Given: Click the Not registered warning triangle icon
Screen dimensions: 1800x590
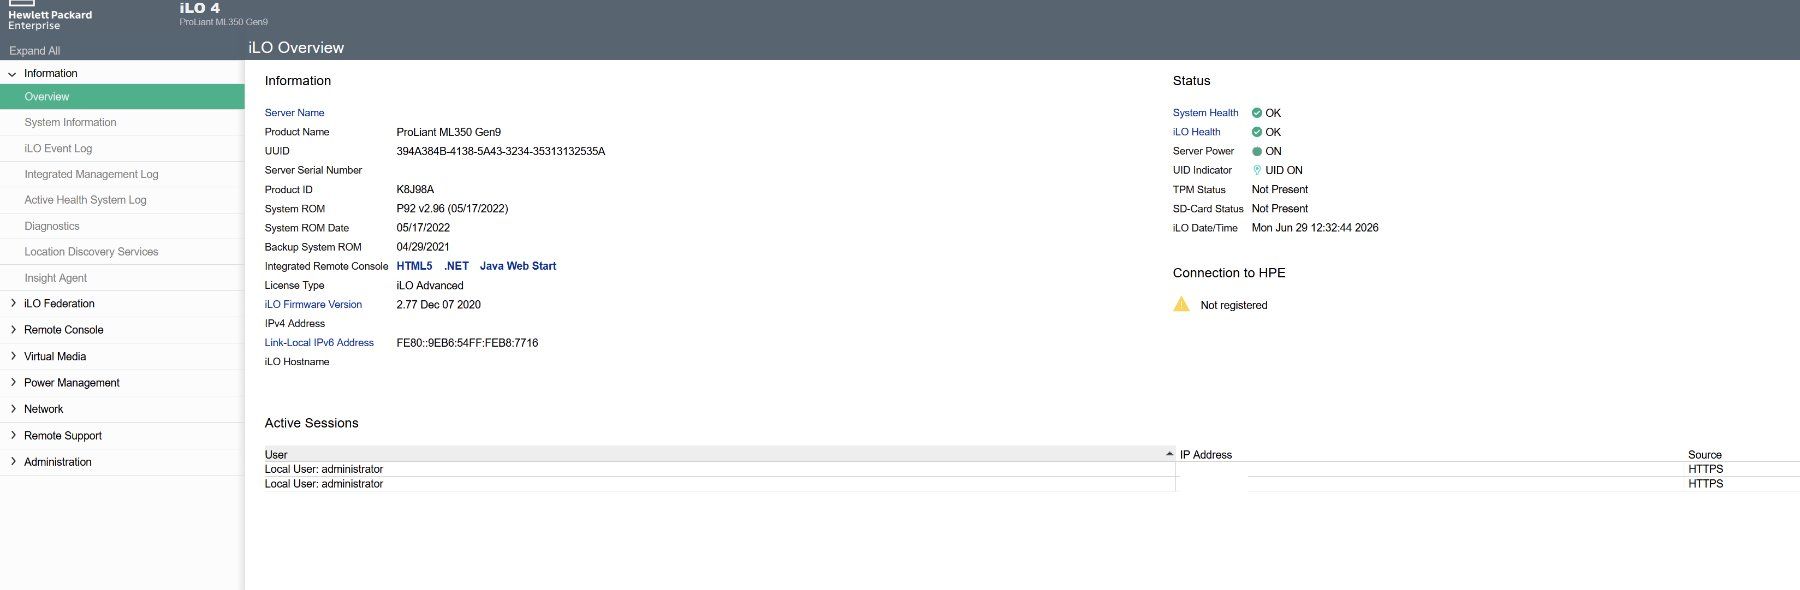Looking at the screenshot, I should pyautogui.click(x=1181, y=304).
